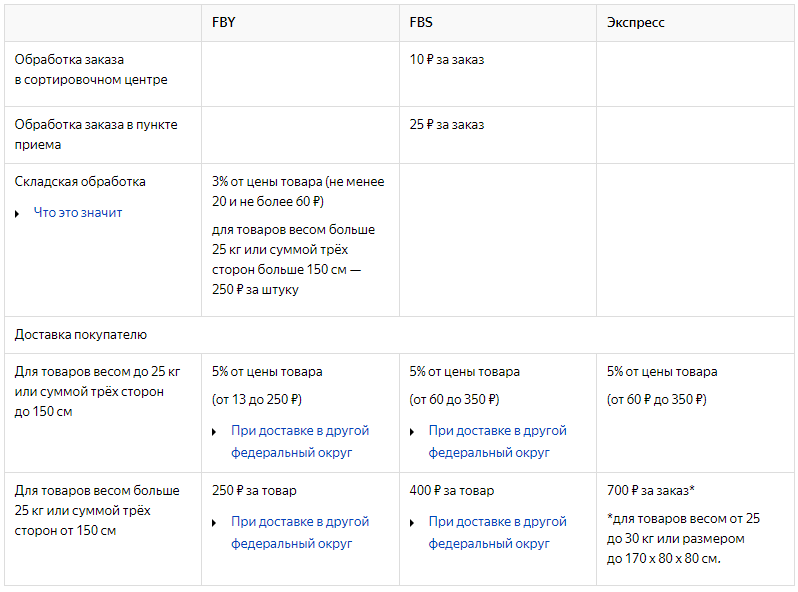The width and height of the screenshot is (798, 592).
Task: Click the "Доставка покупателю" section row
Action: (399, 335)
